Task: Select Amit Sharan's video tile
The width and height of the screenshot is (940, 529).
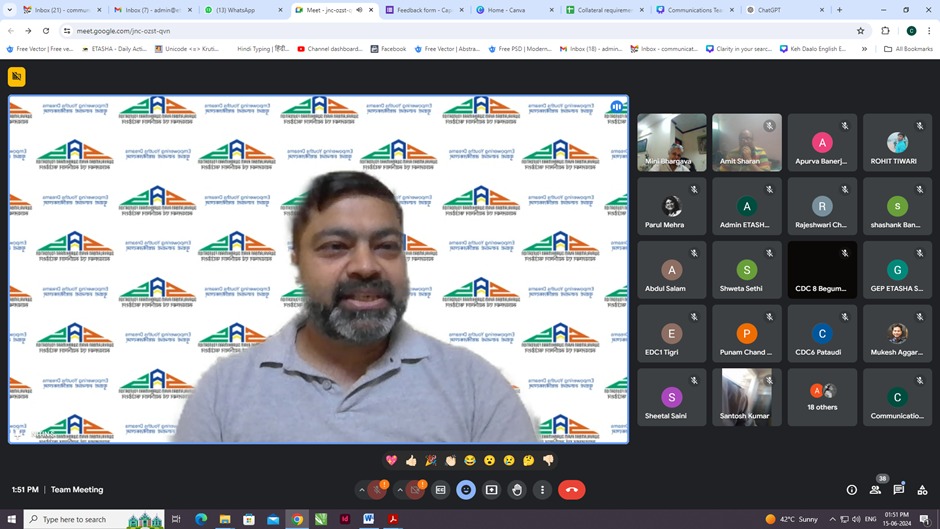Action: point(747,143)
